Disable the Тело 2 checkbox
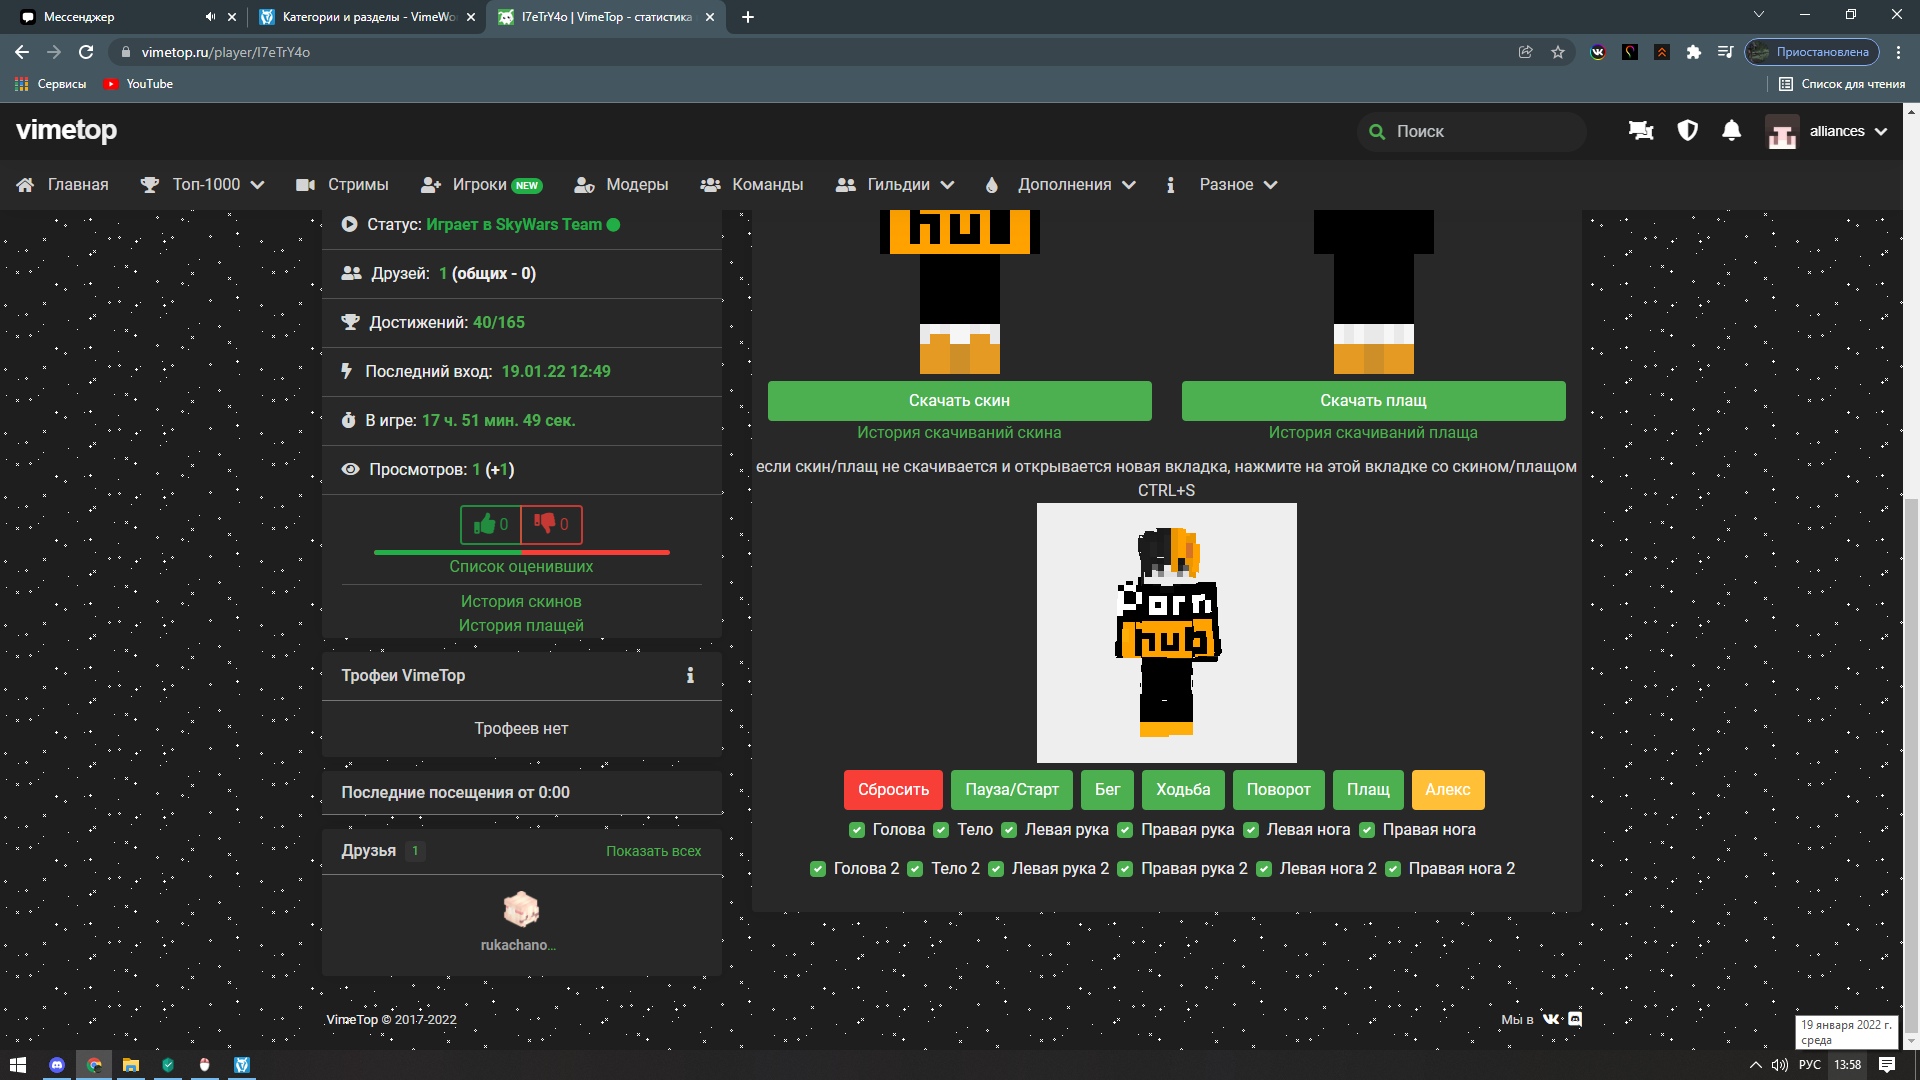Image resolution: width=1920 pixels, height=1080 pixels. pyautogui.click(x=915, y=869)
